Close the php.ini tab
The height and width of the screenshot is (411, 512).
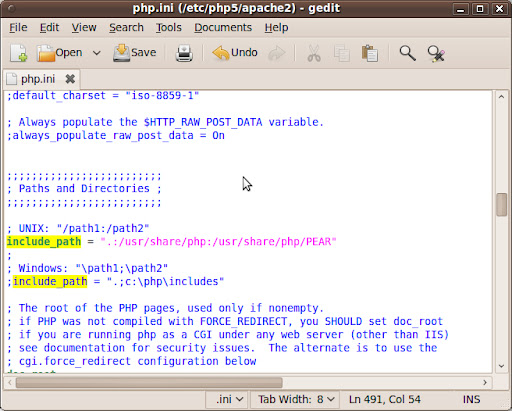[x=70, y=79]
